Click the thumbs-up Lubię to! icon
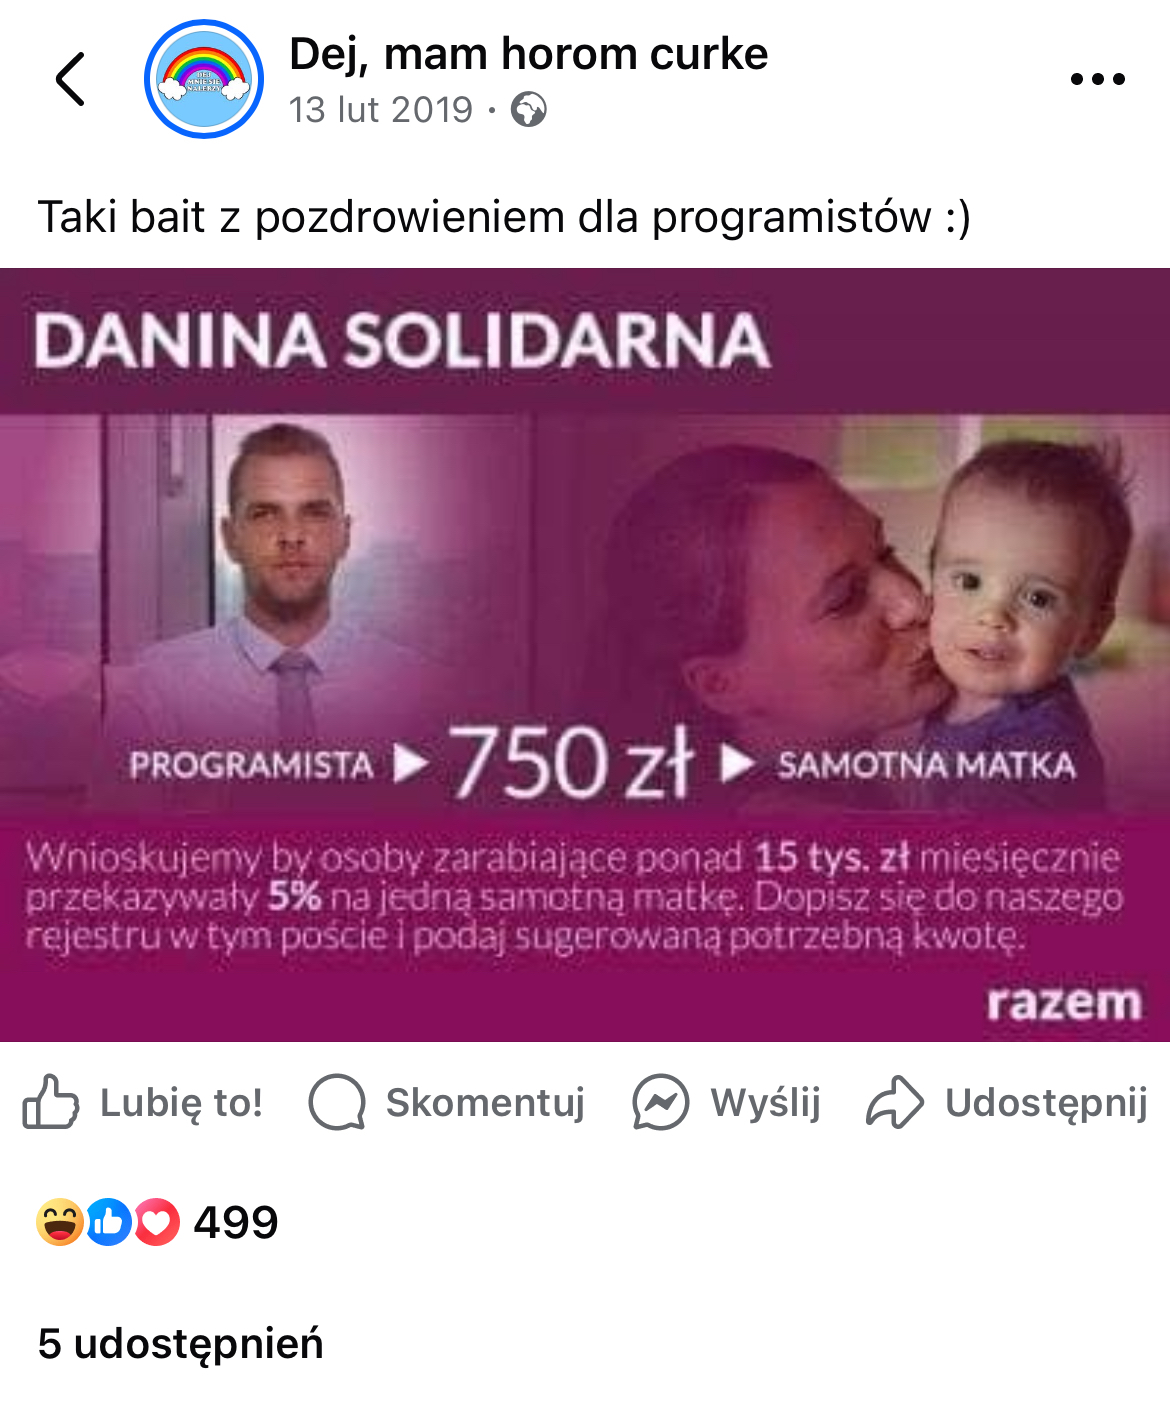This screenshot has height=1422, width=1170. (50, 1102)
